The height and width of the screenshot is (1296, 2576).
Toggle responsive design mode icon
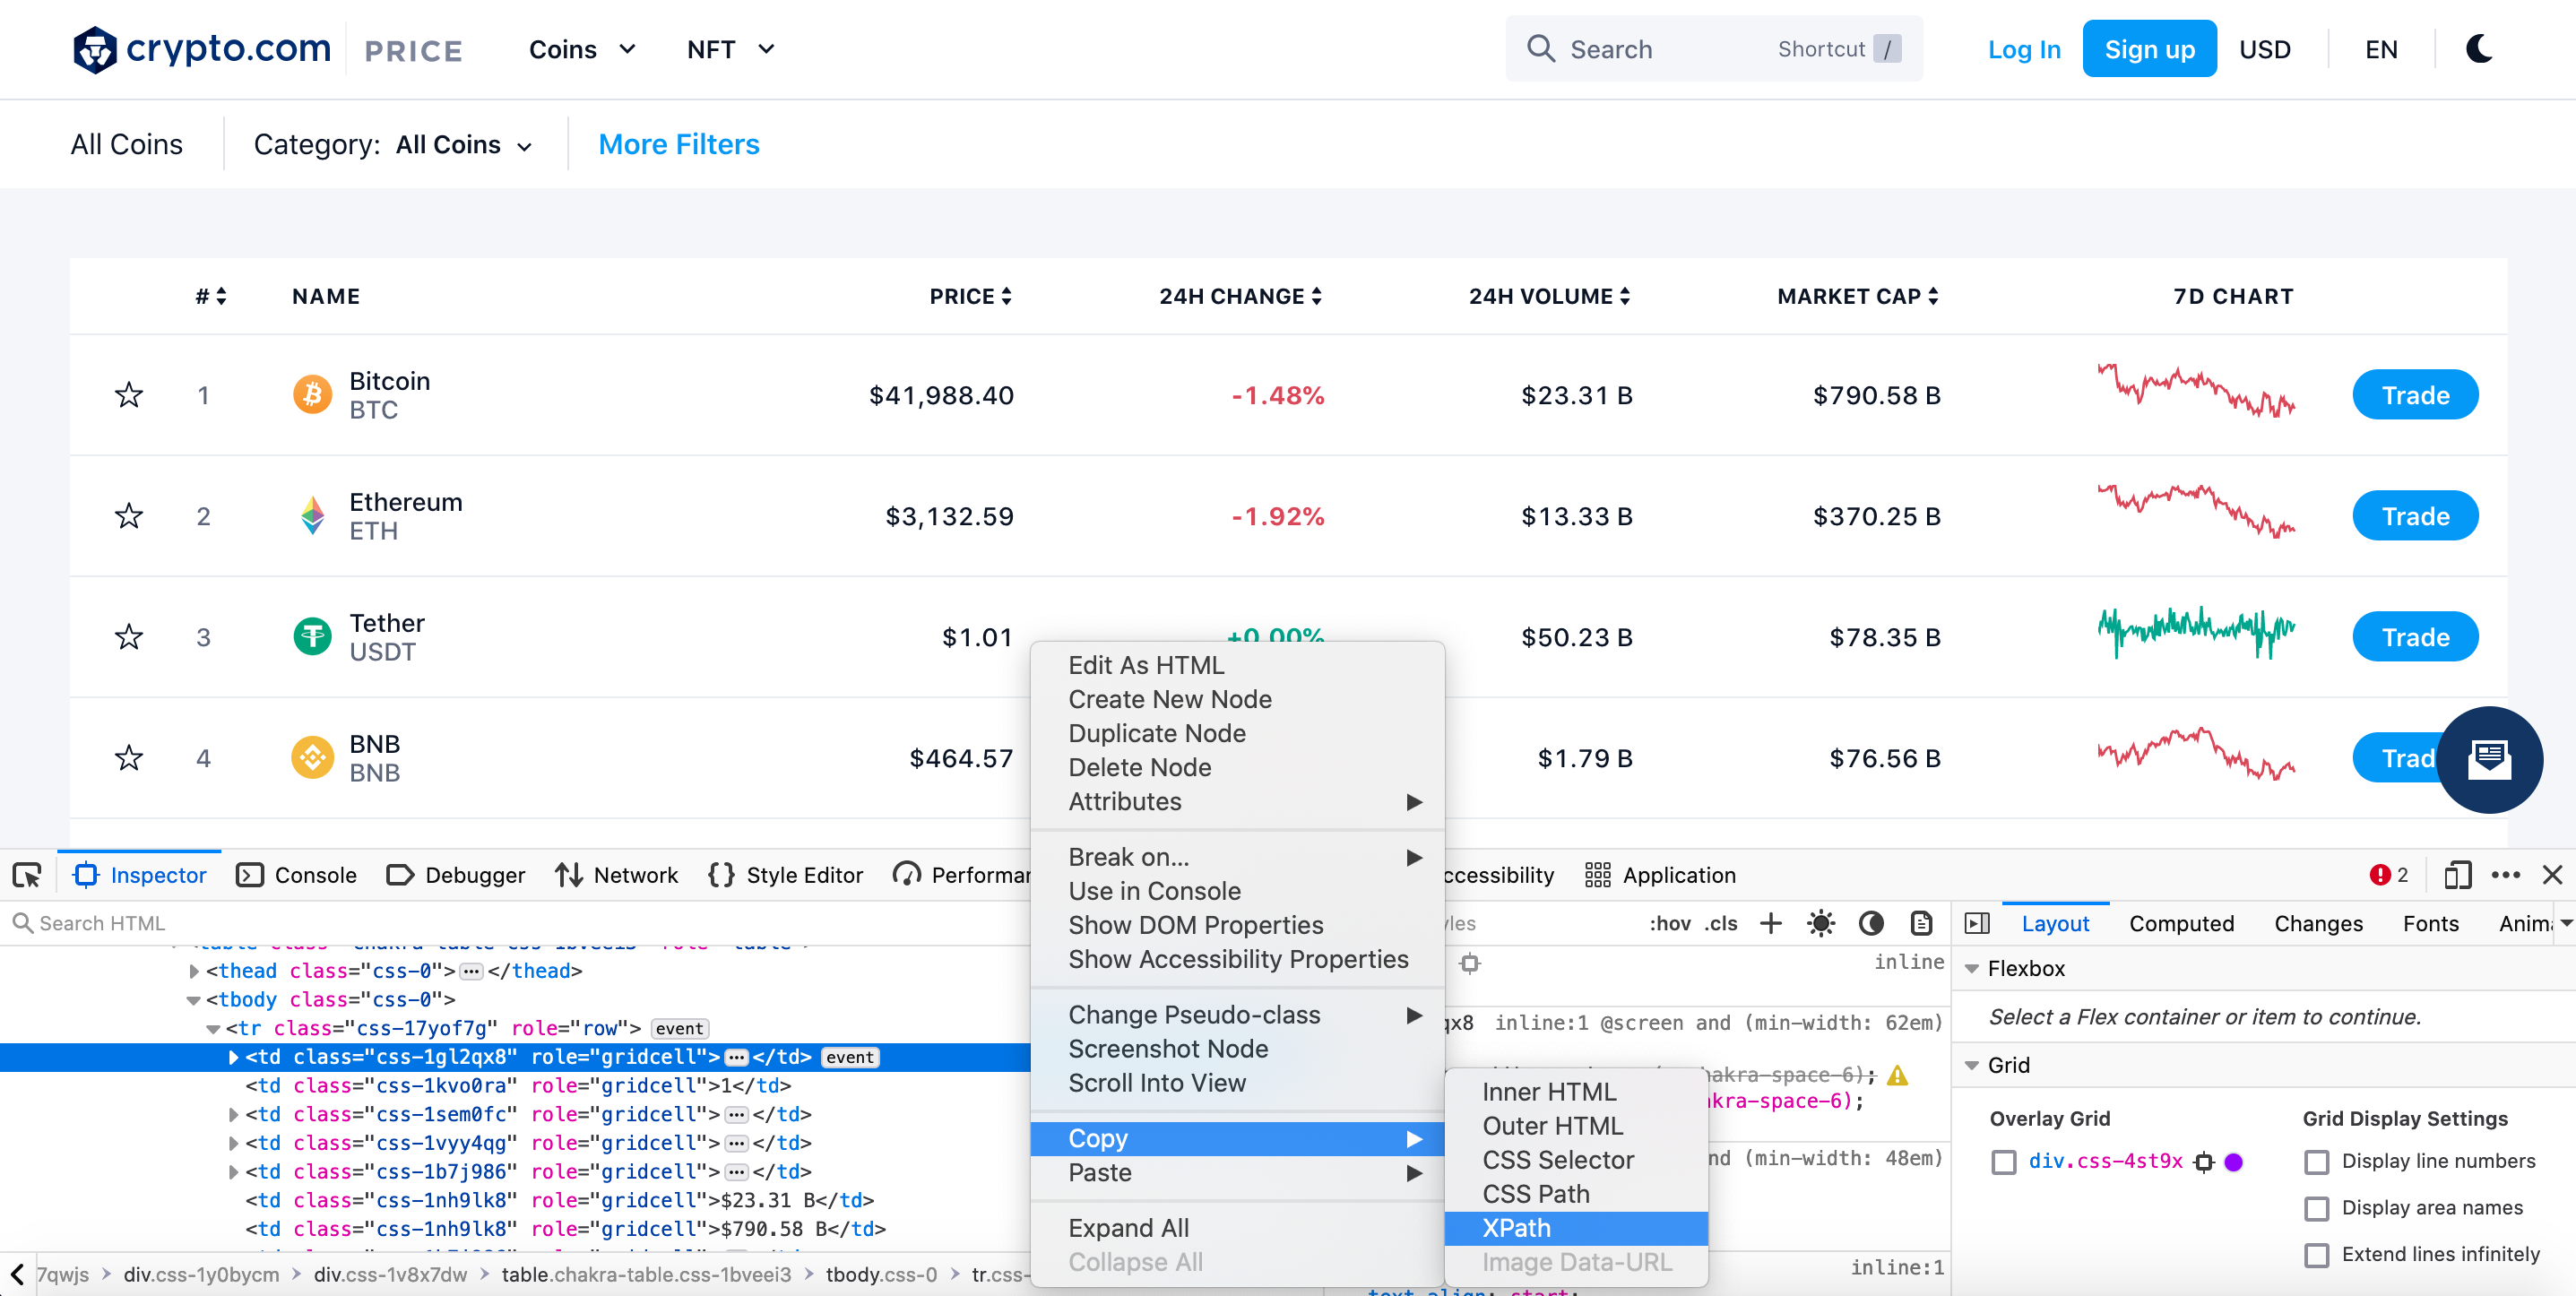click(2457, 875)
